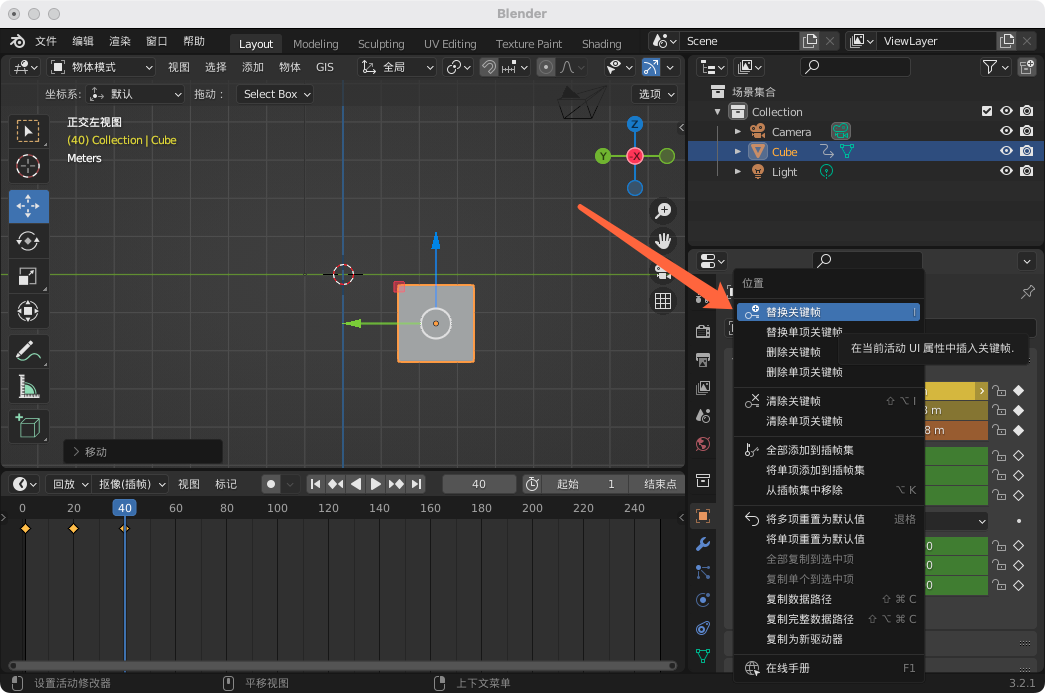Toggle proportional editing in the header
This screenshot has width=1045, height=693.
pos(546,67)
